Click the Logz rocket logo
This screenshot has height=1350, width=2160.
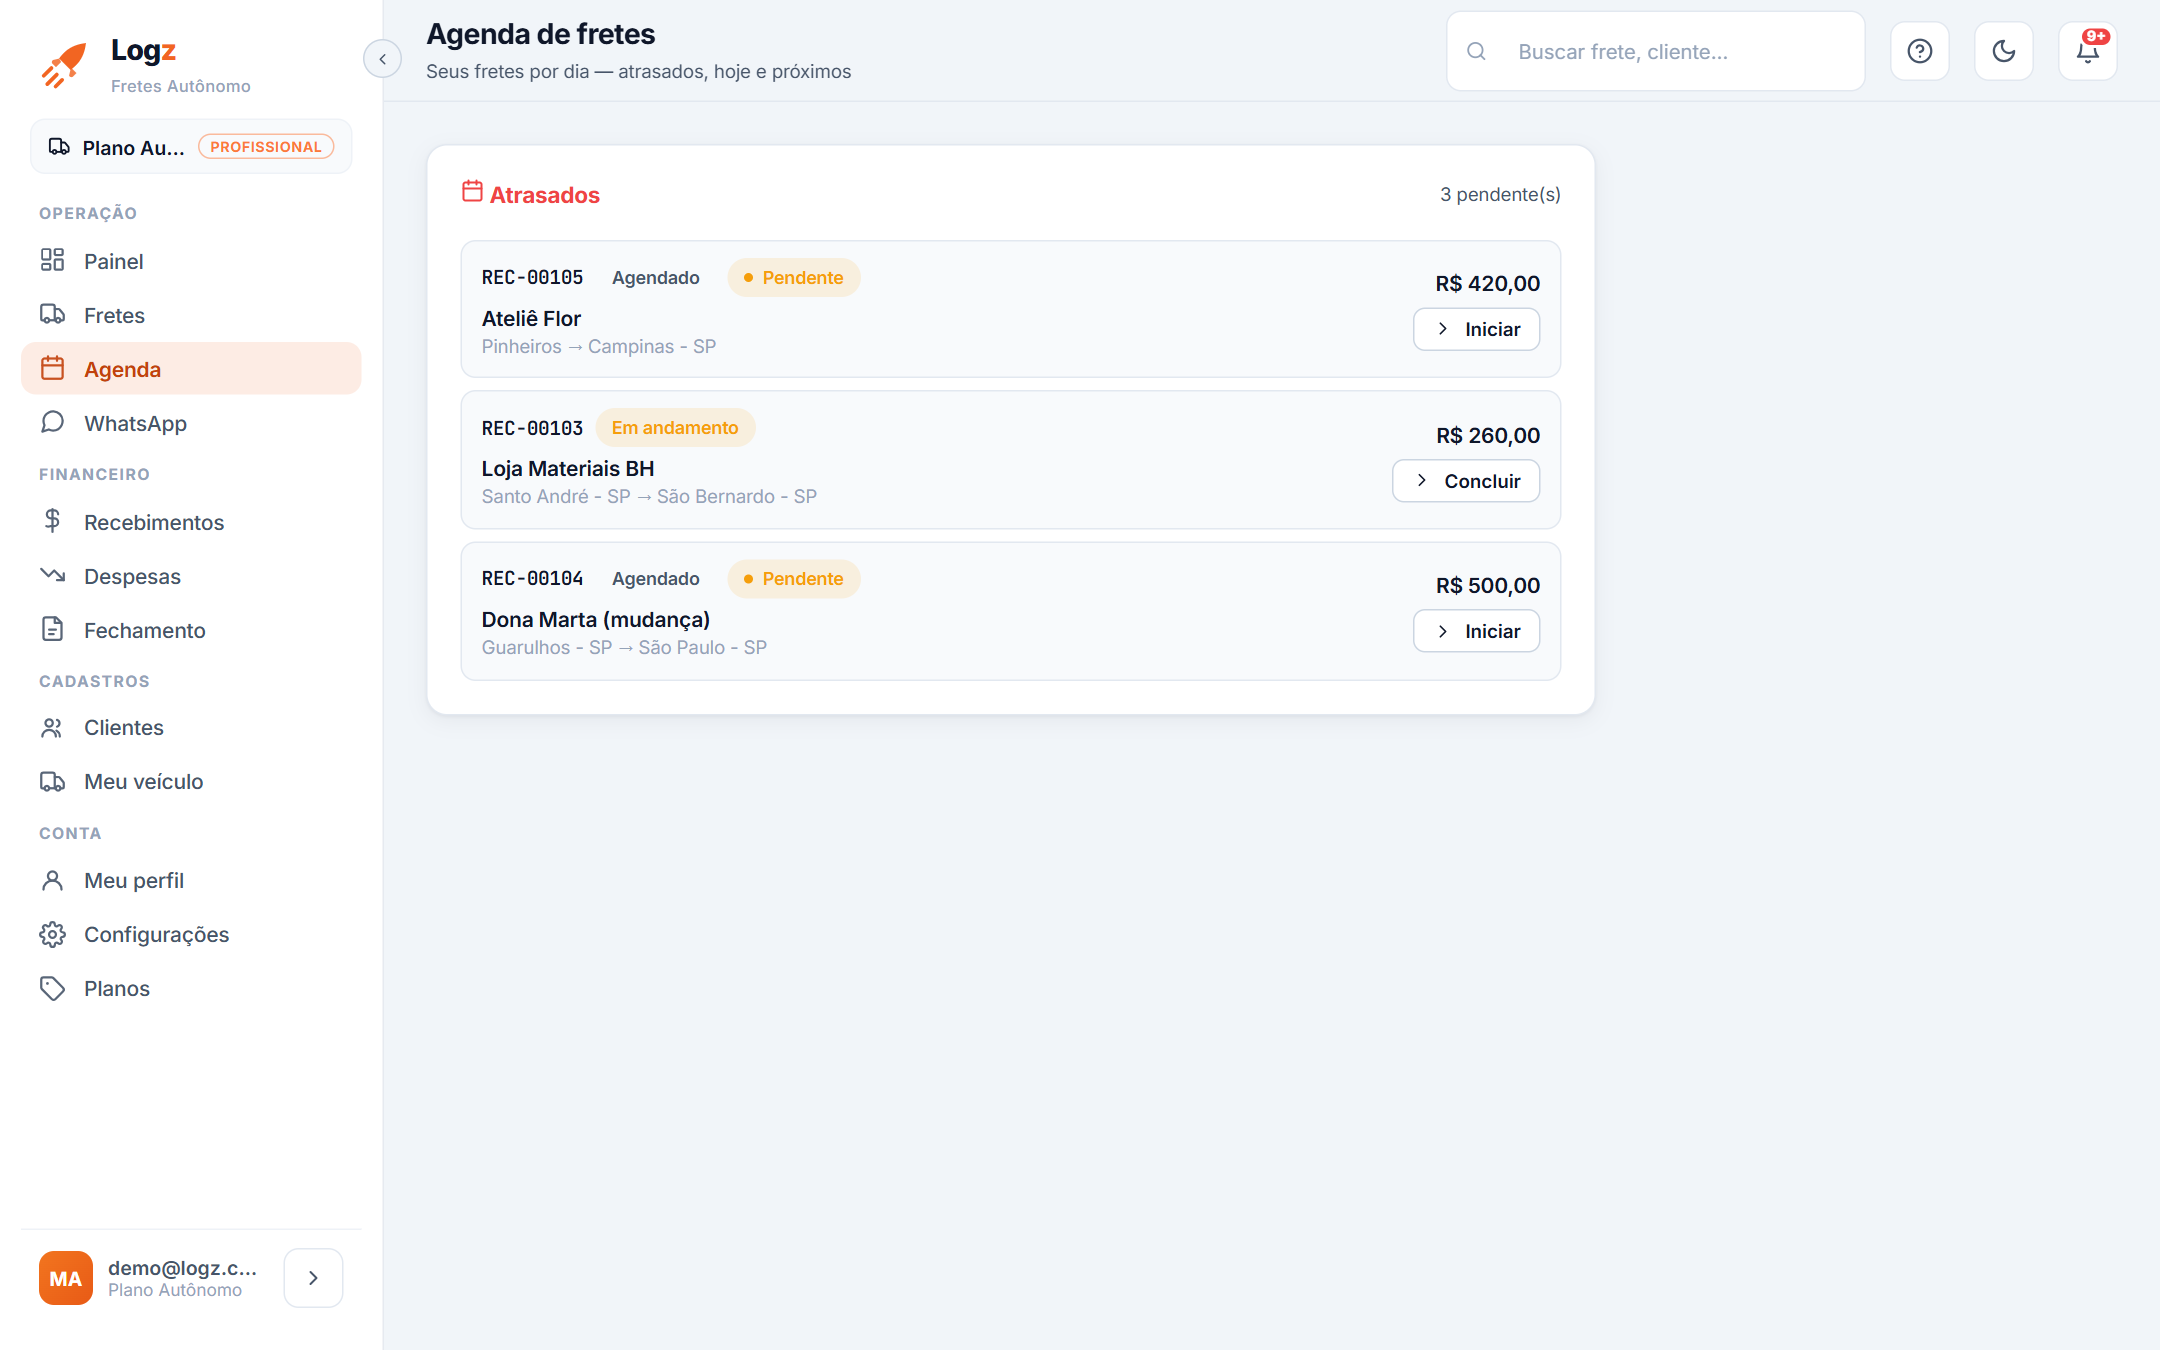point(64,65)
